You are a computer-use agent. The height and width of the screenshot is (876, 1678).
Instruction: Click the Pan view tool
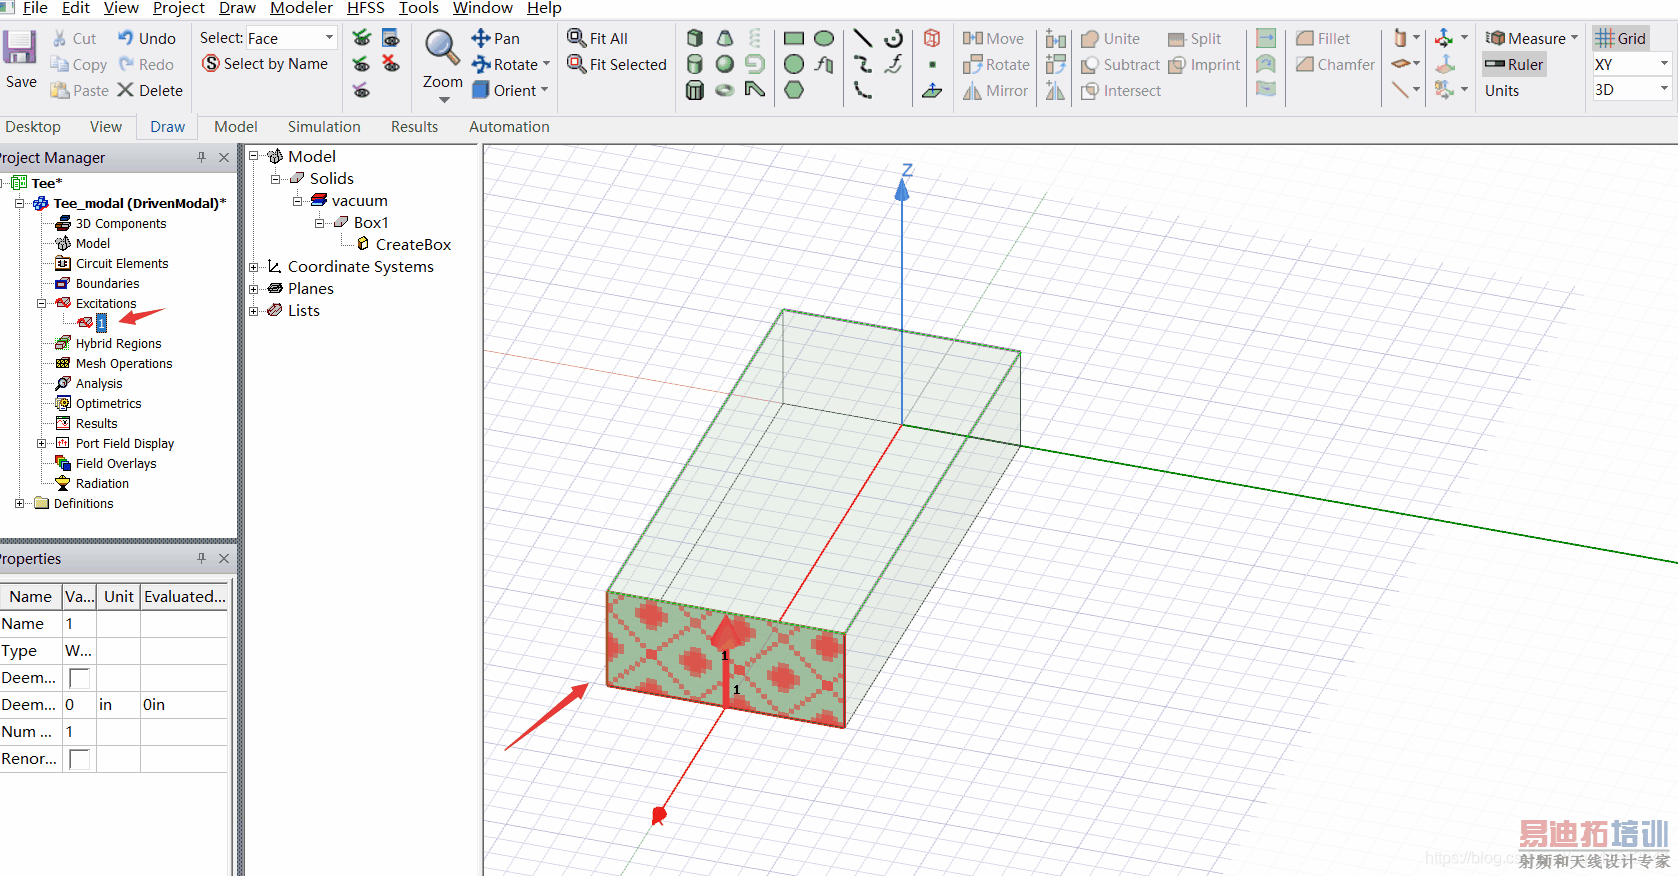tap(496, 38)
